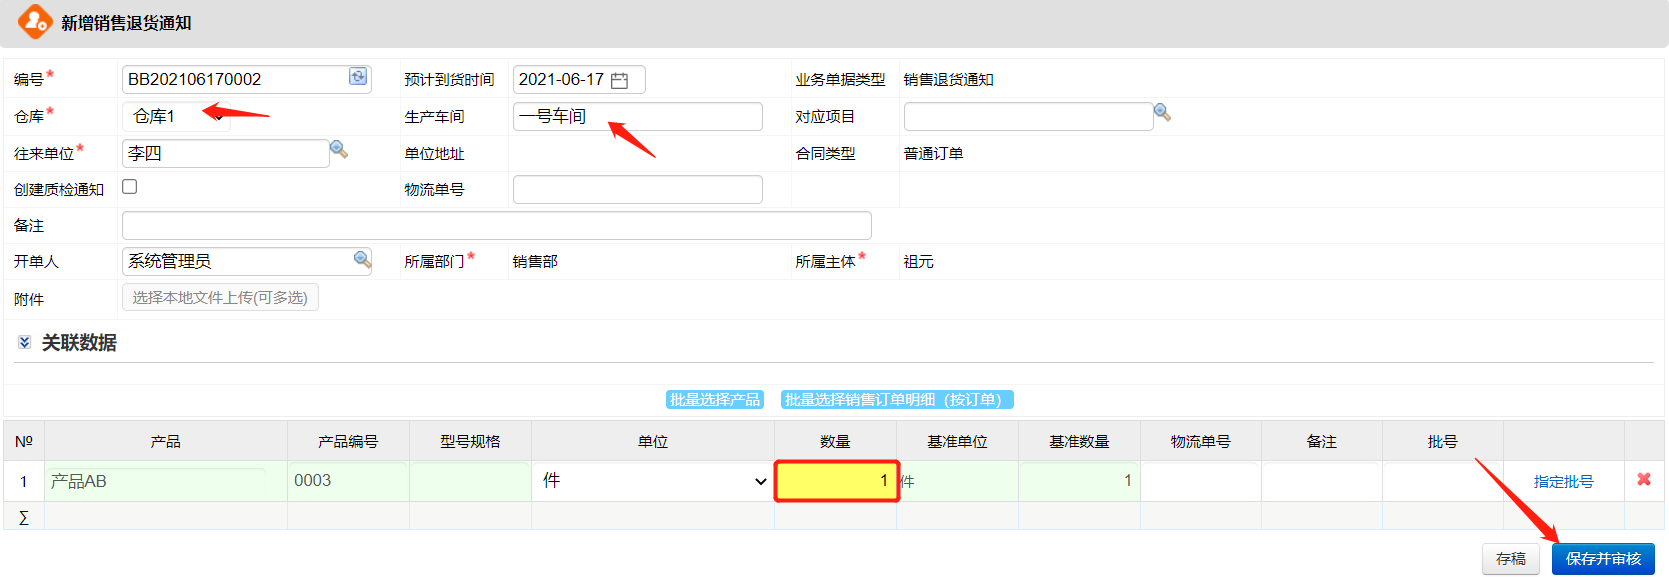Click the 存稿 draft button
Viewport: 1669px width, 577px height.
[1510, 559]
